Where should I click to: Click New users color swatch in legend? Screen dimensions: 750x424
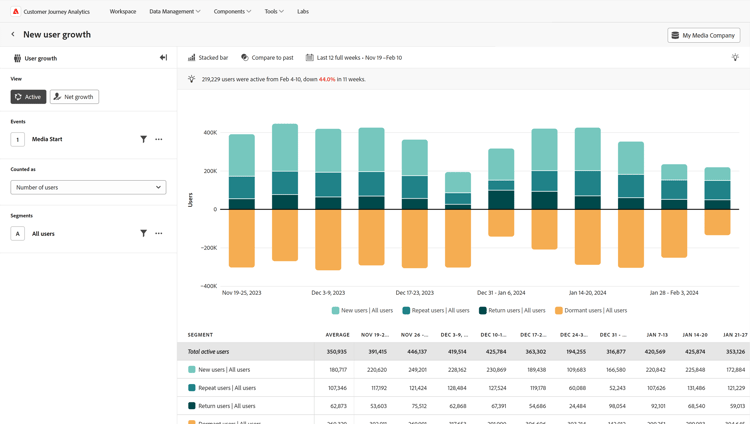tap(336, 310)
